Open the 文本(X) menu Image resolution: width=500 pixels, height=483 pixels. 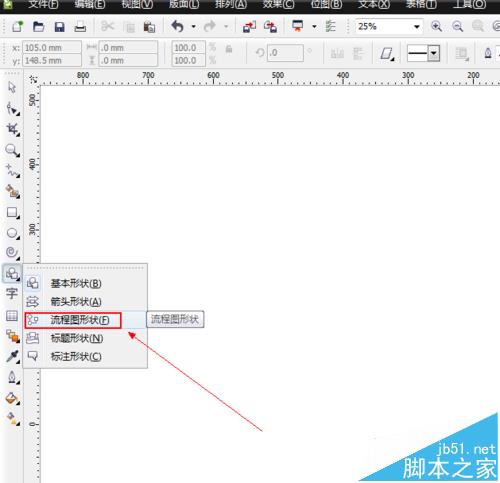tap(374, 4)
